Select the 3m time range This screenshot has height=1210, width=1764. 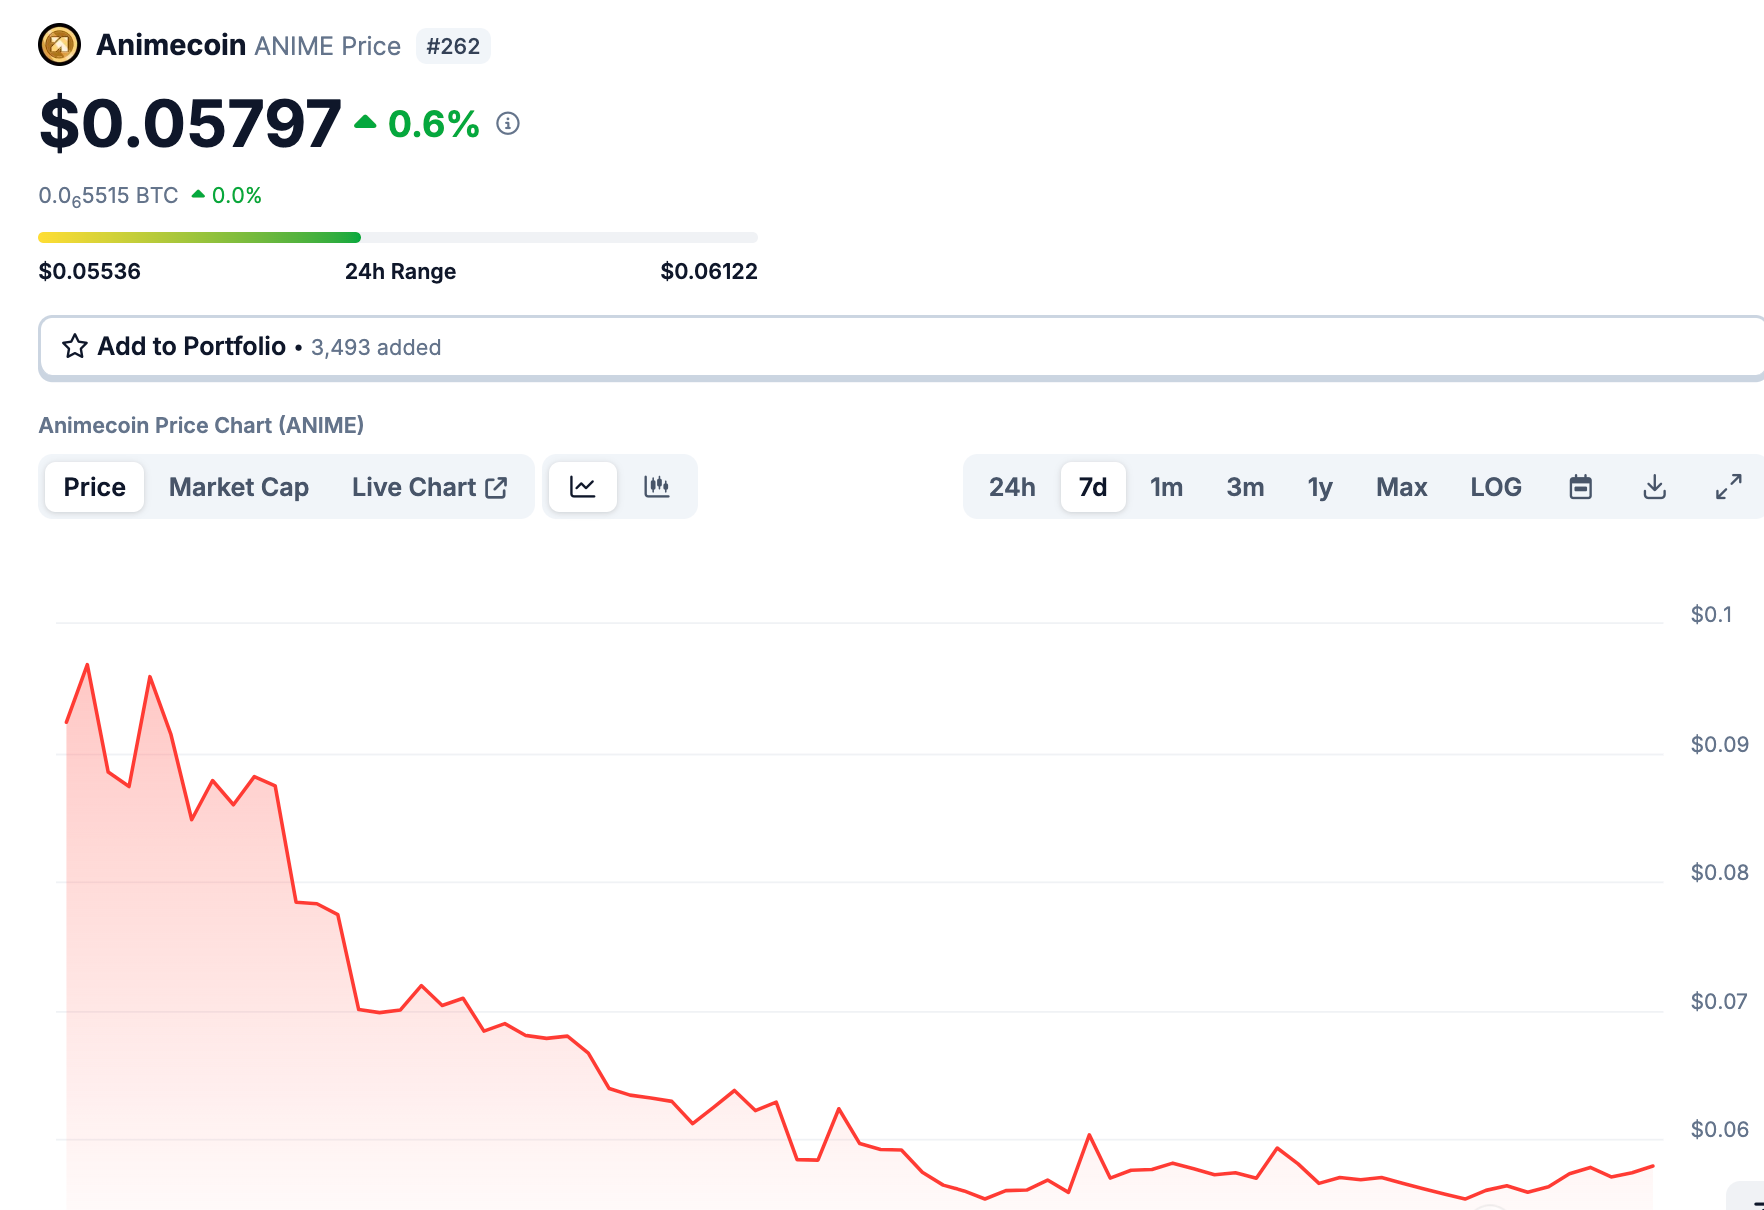pos(1245,487)
